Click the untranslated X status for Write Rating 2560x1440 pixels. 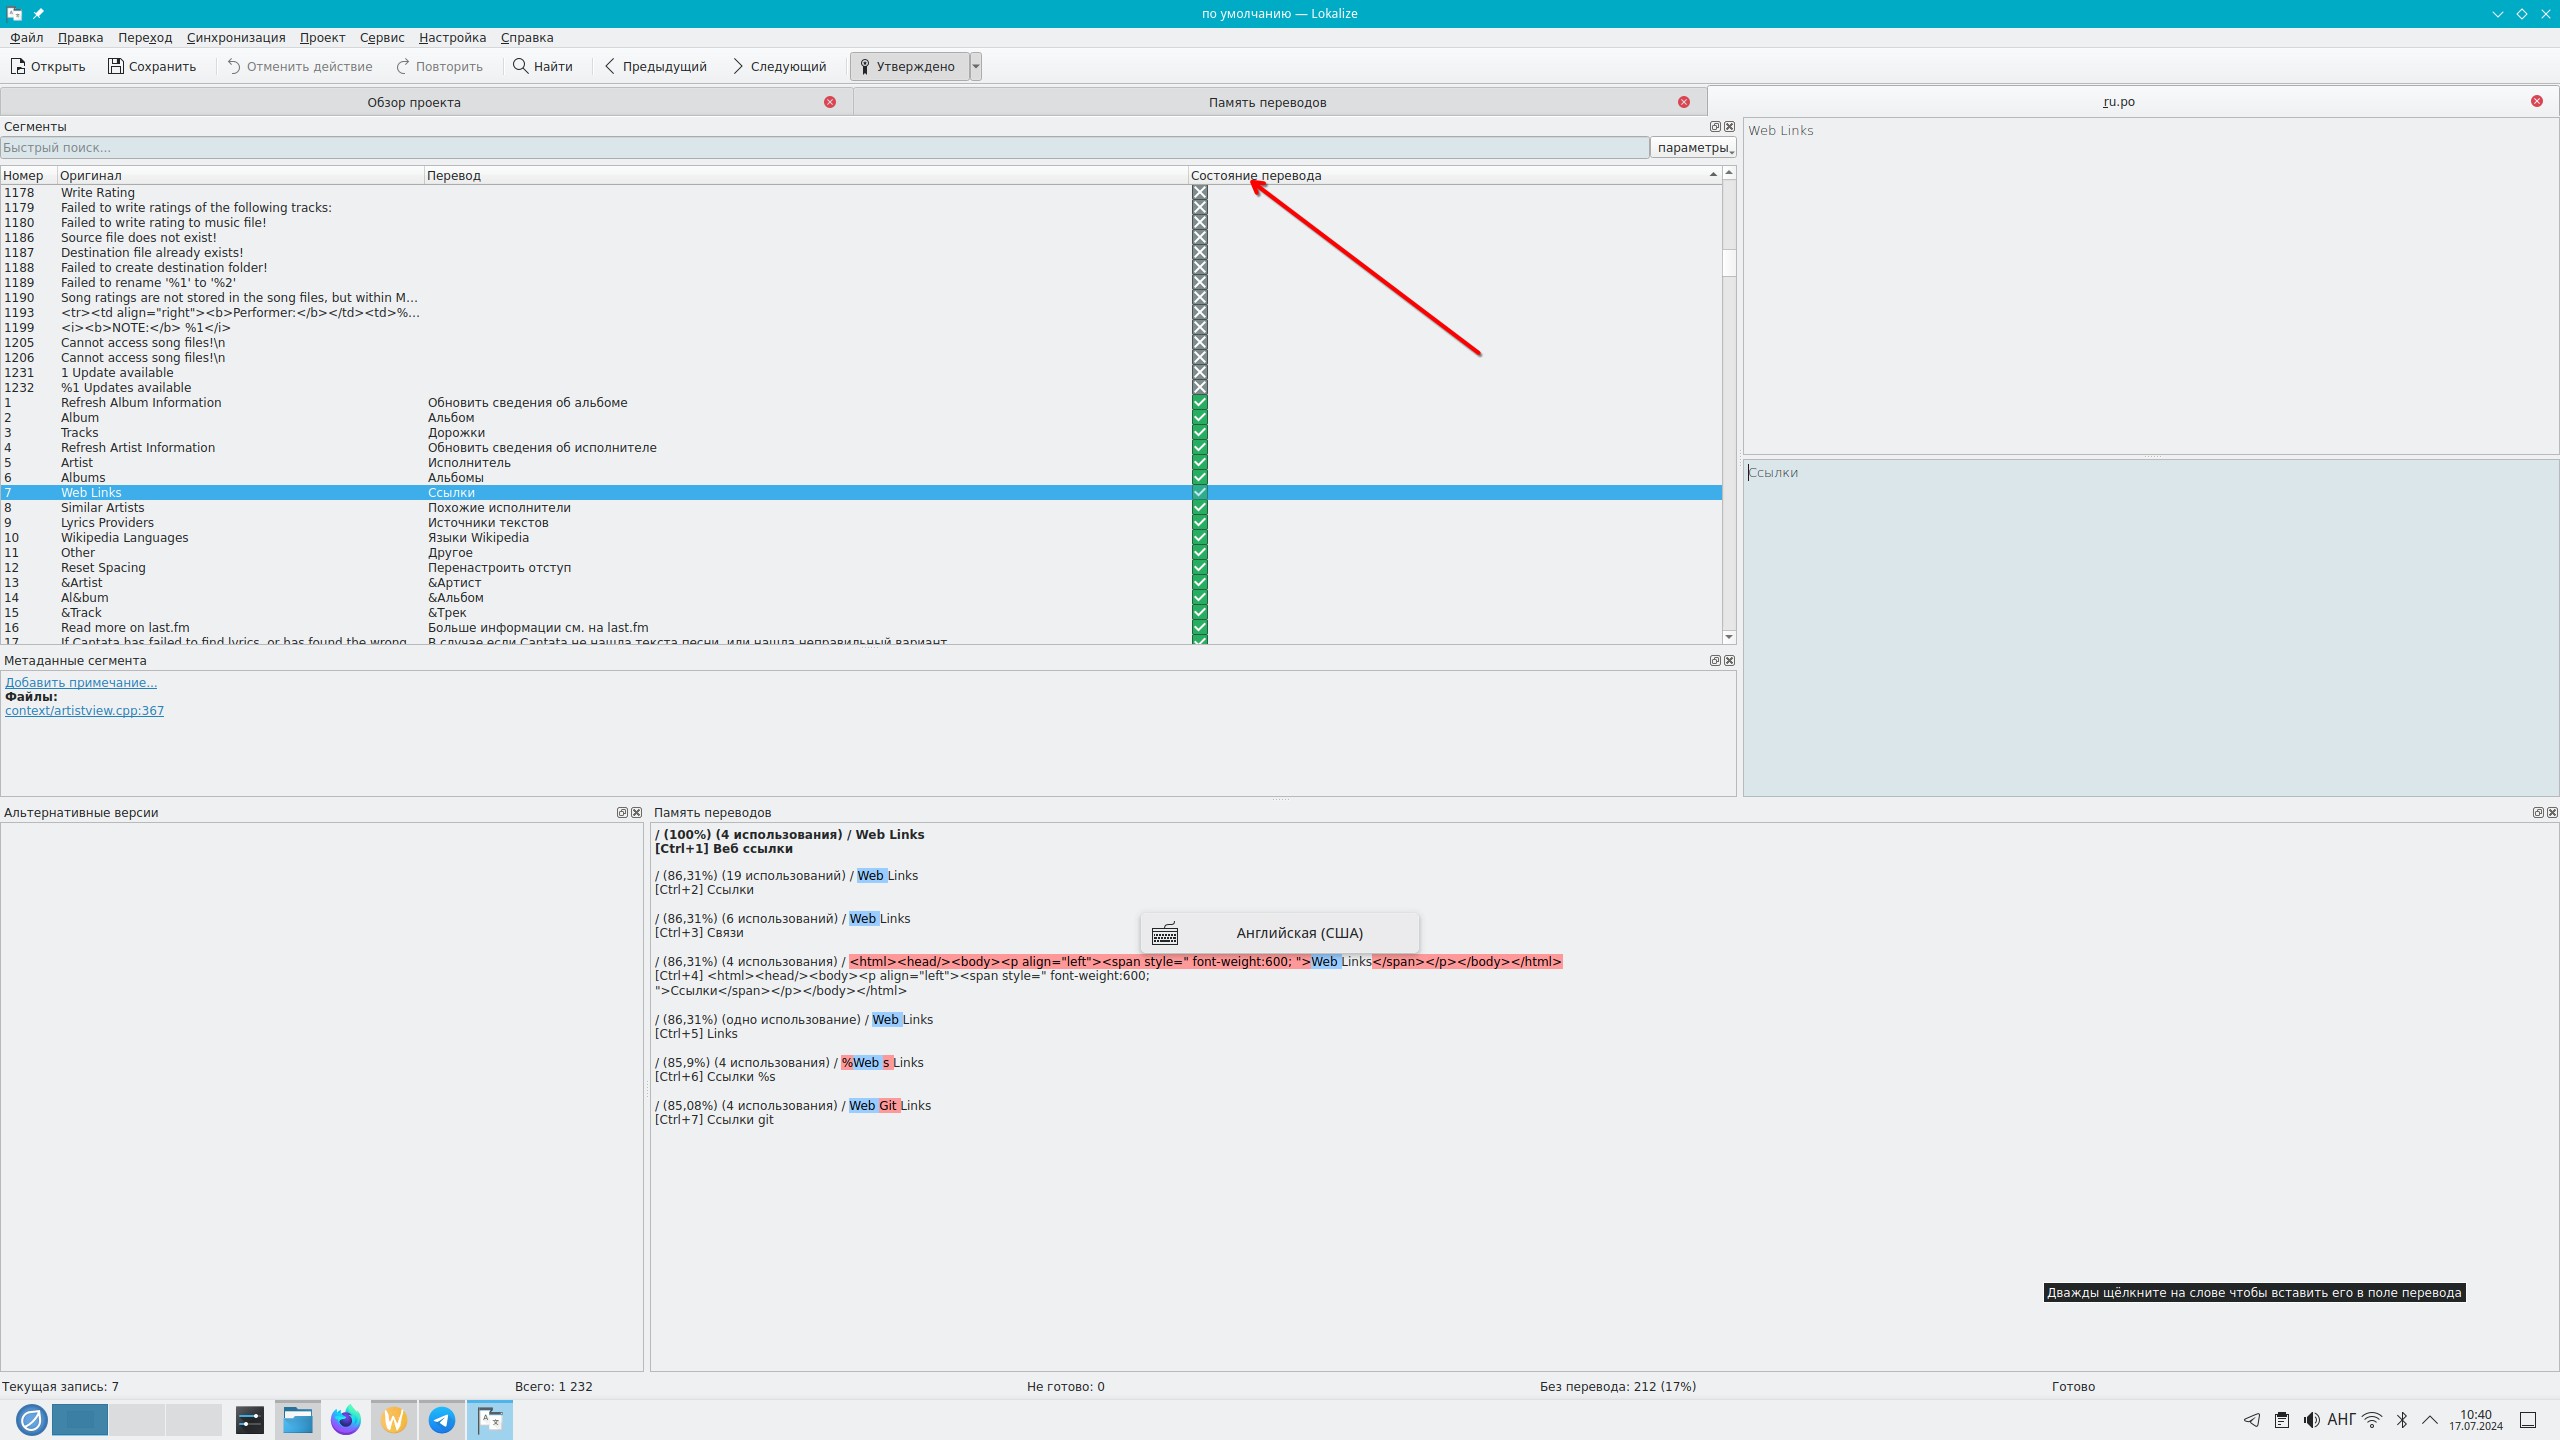[x=1200, y=192]
